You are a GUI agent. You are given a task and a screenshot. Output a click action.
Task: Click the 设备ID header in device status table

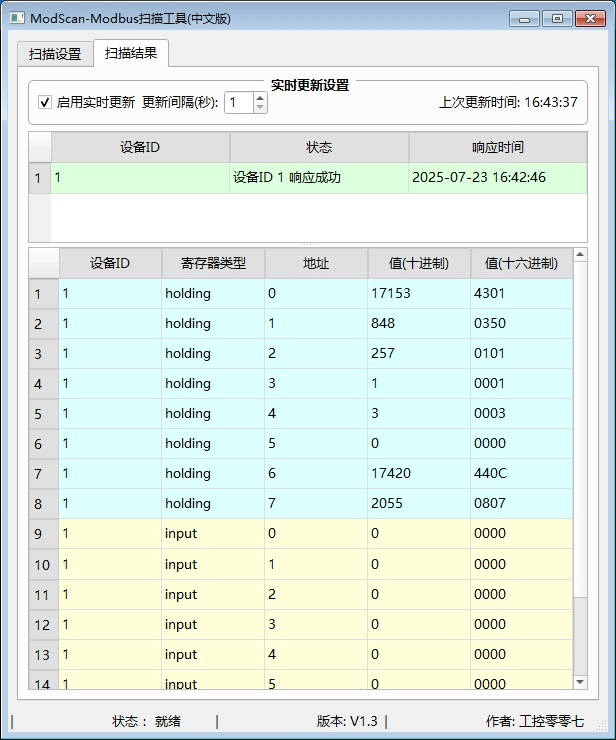140,147
